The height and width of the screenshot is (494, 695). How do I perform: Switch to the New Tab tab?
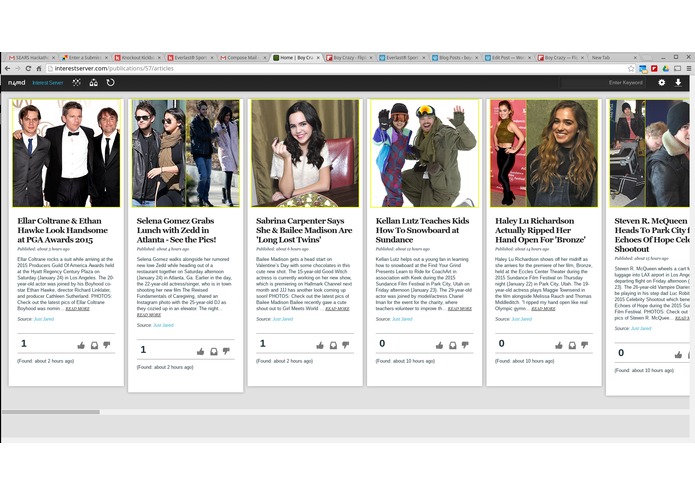coord(613,58)
